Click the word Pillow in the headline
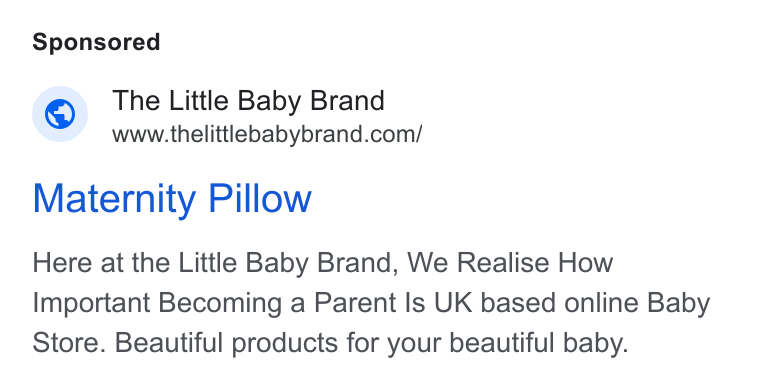Viewport: 760px width, 386px height. (260, 198)
